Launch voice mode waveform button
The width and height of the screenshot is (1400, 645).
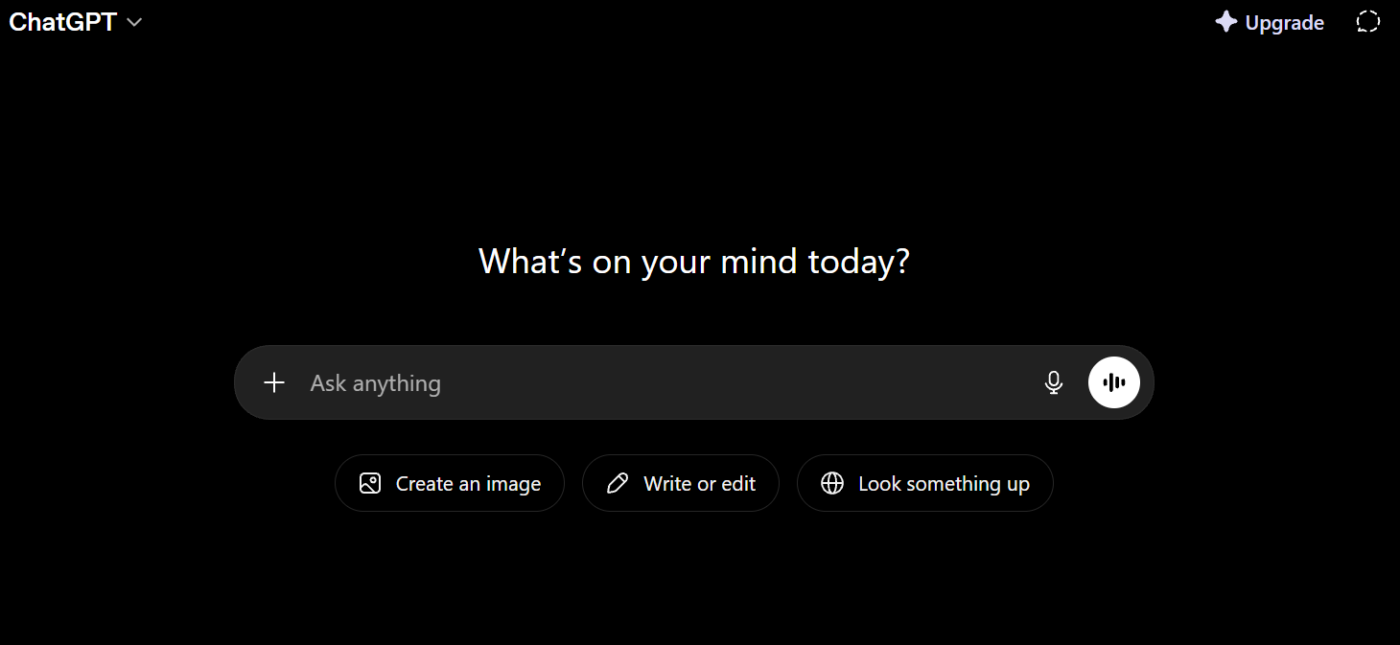1114,383
